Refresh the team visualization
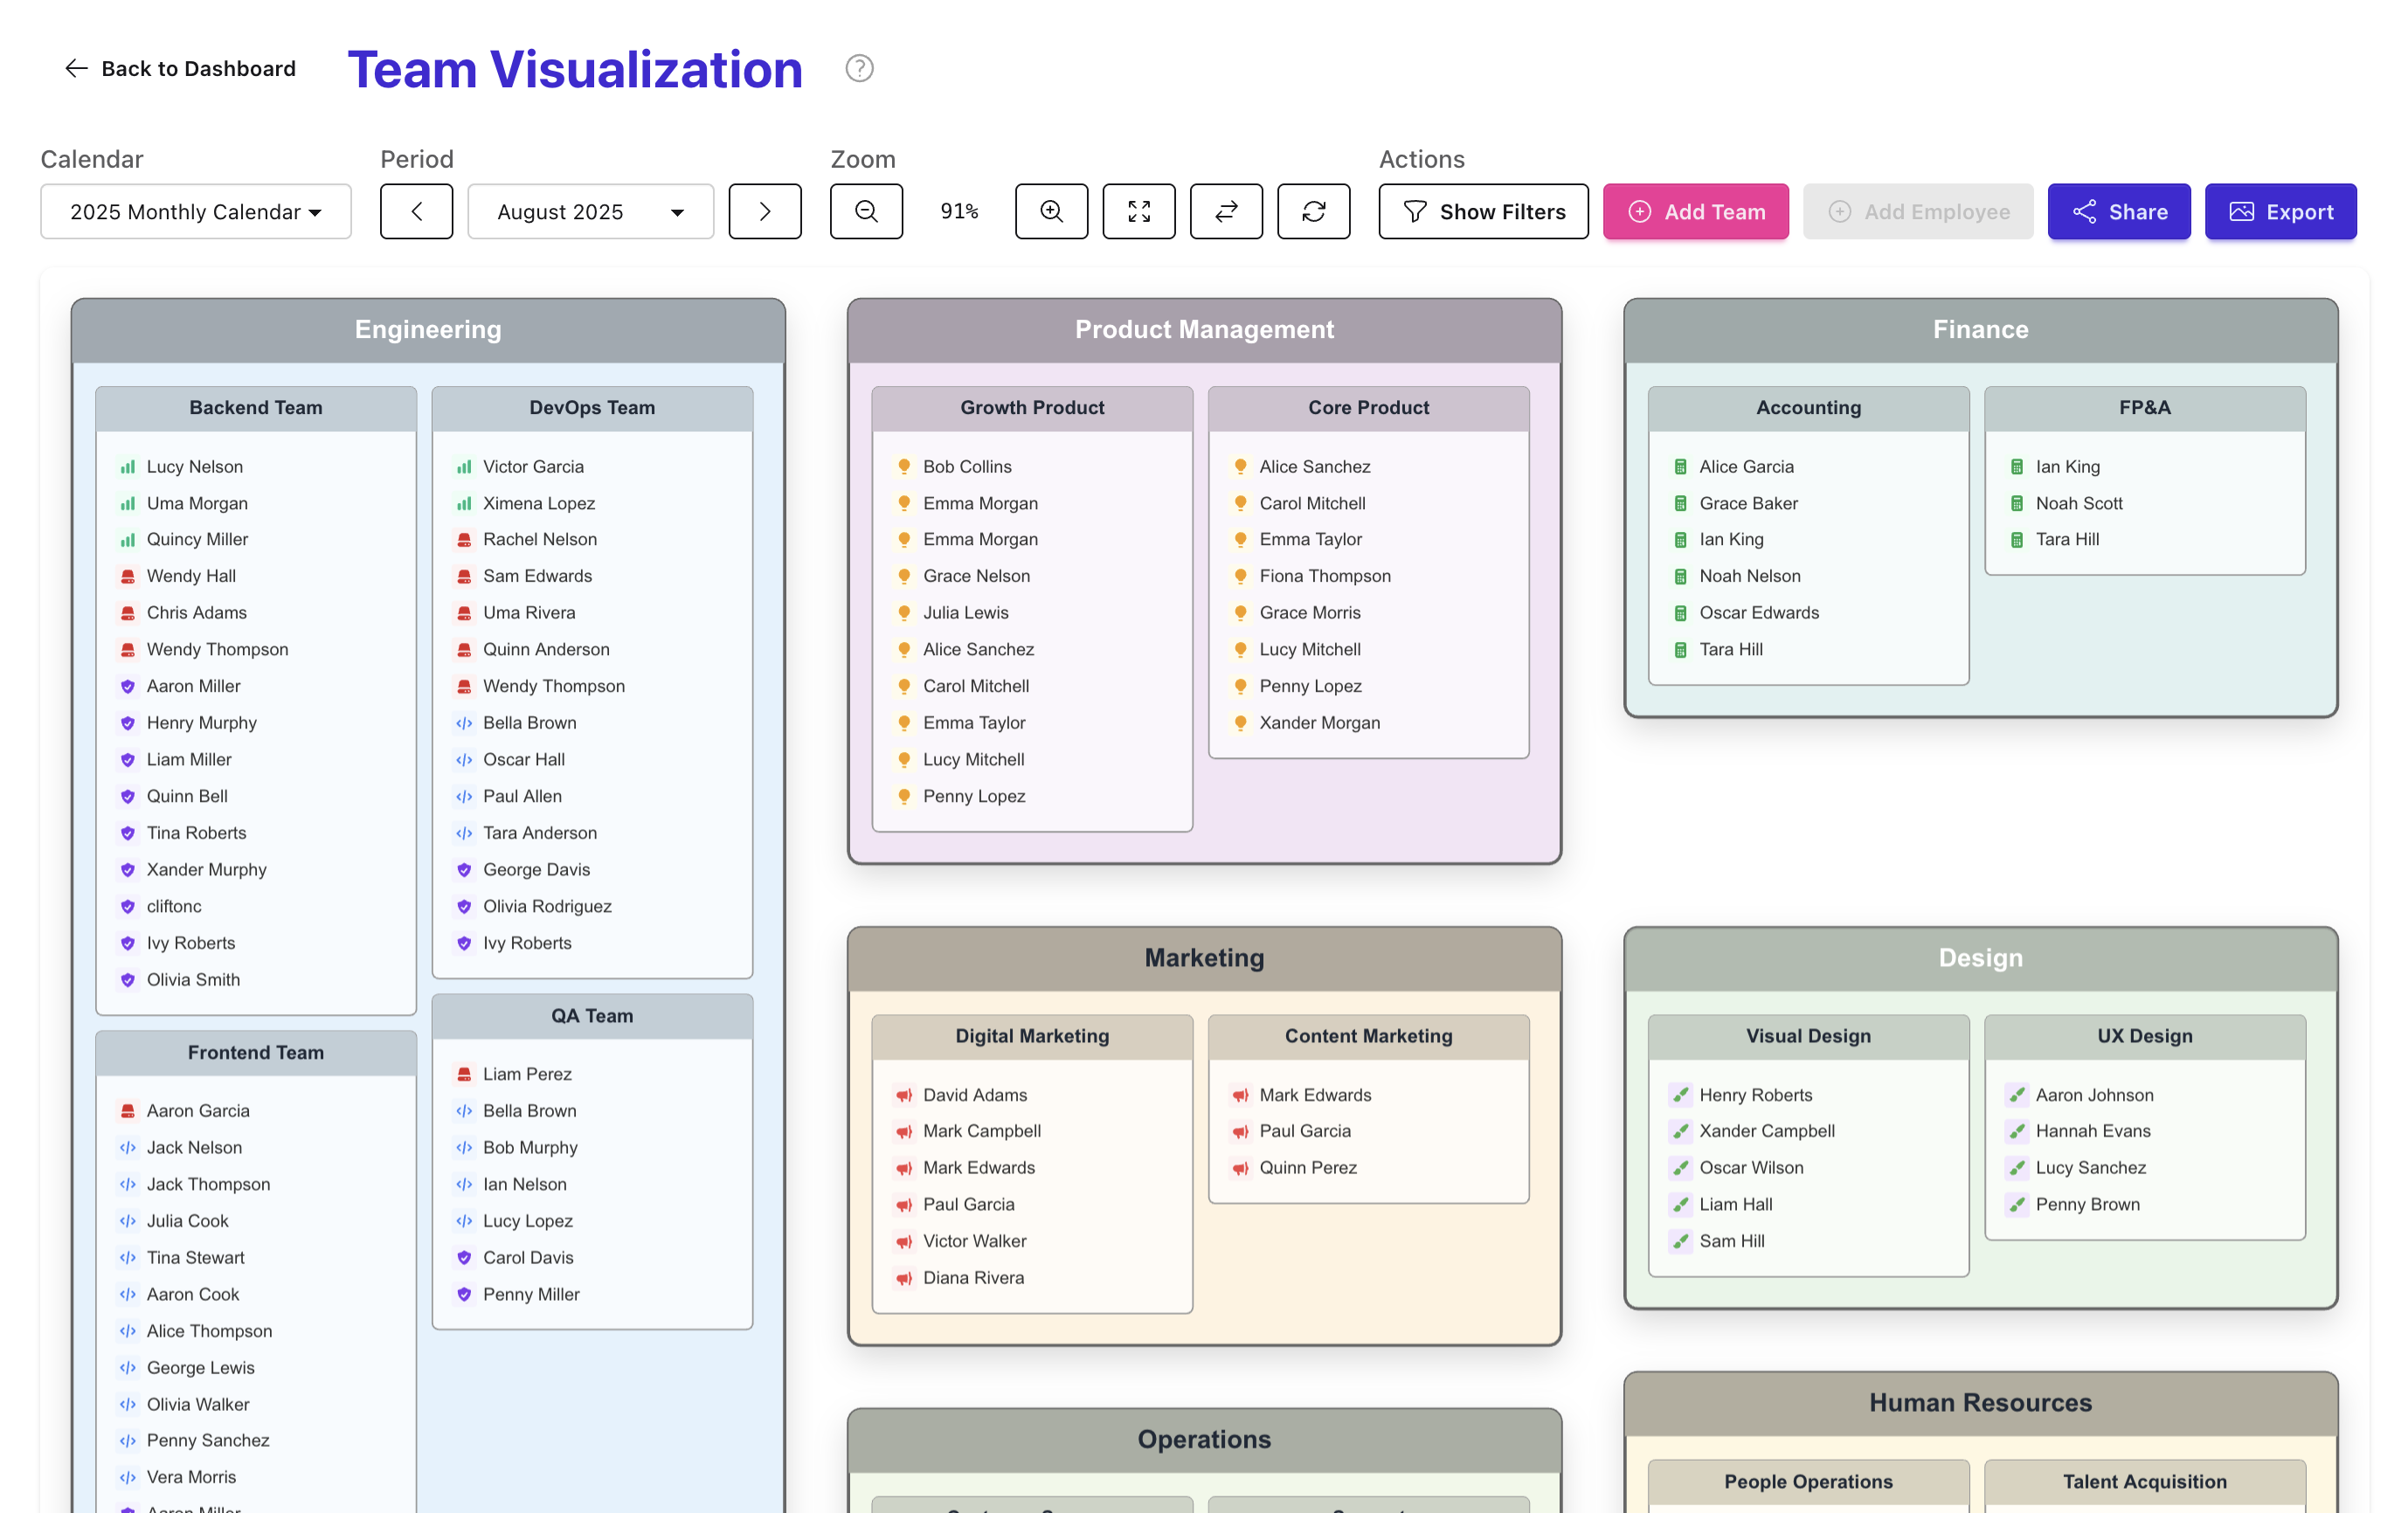This screenshot has width=2408, height=1513. [1314, 211]
